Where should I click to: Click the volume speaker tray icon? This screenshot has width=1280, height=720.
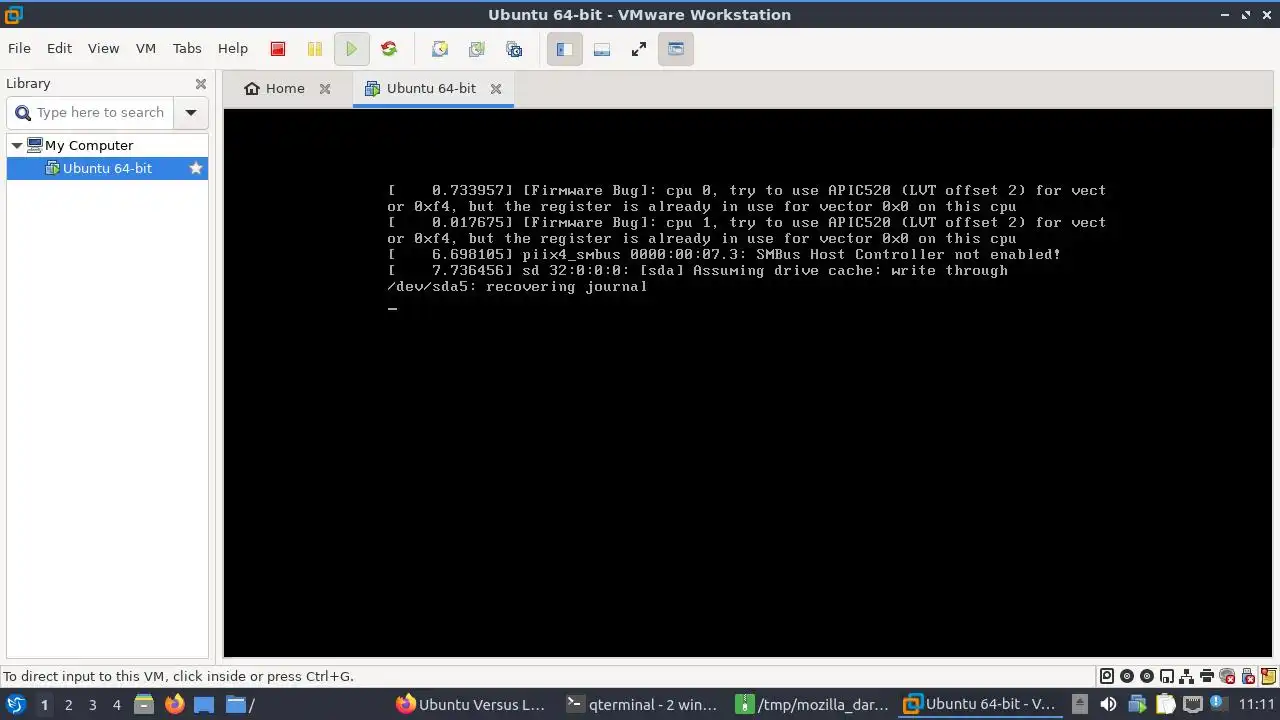pos(1108,704)
